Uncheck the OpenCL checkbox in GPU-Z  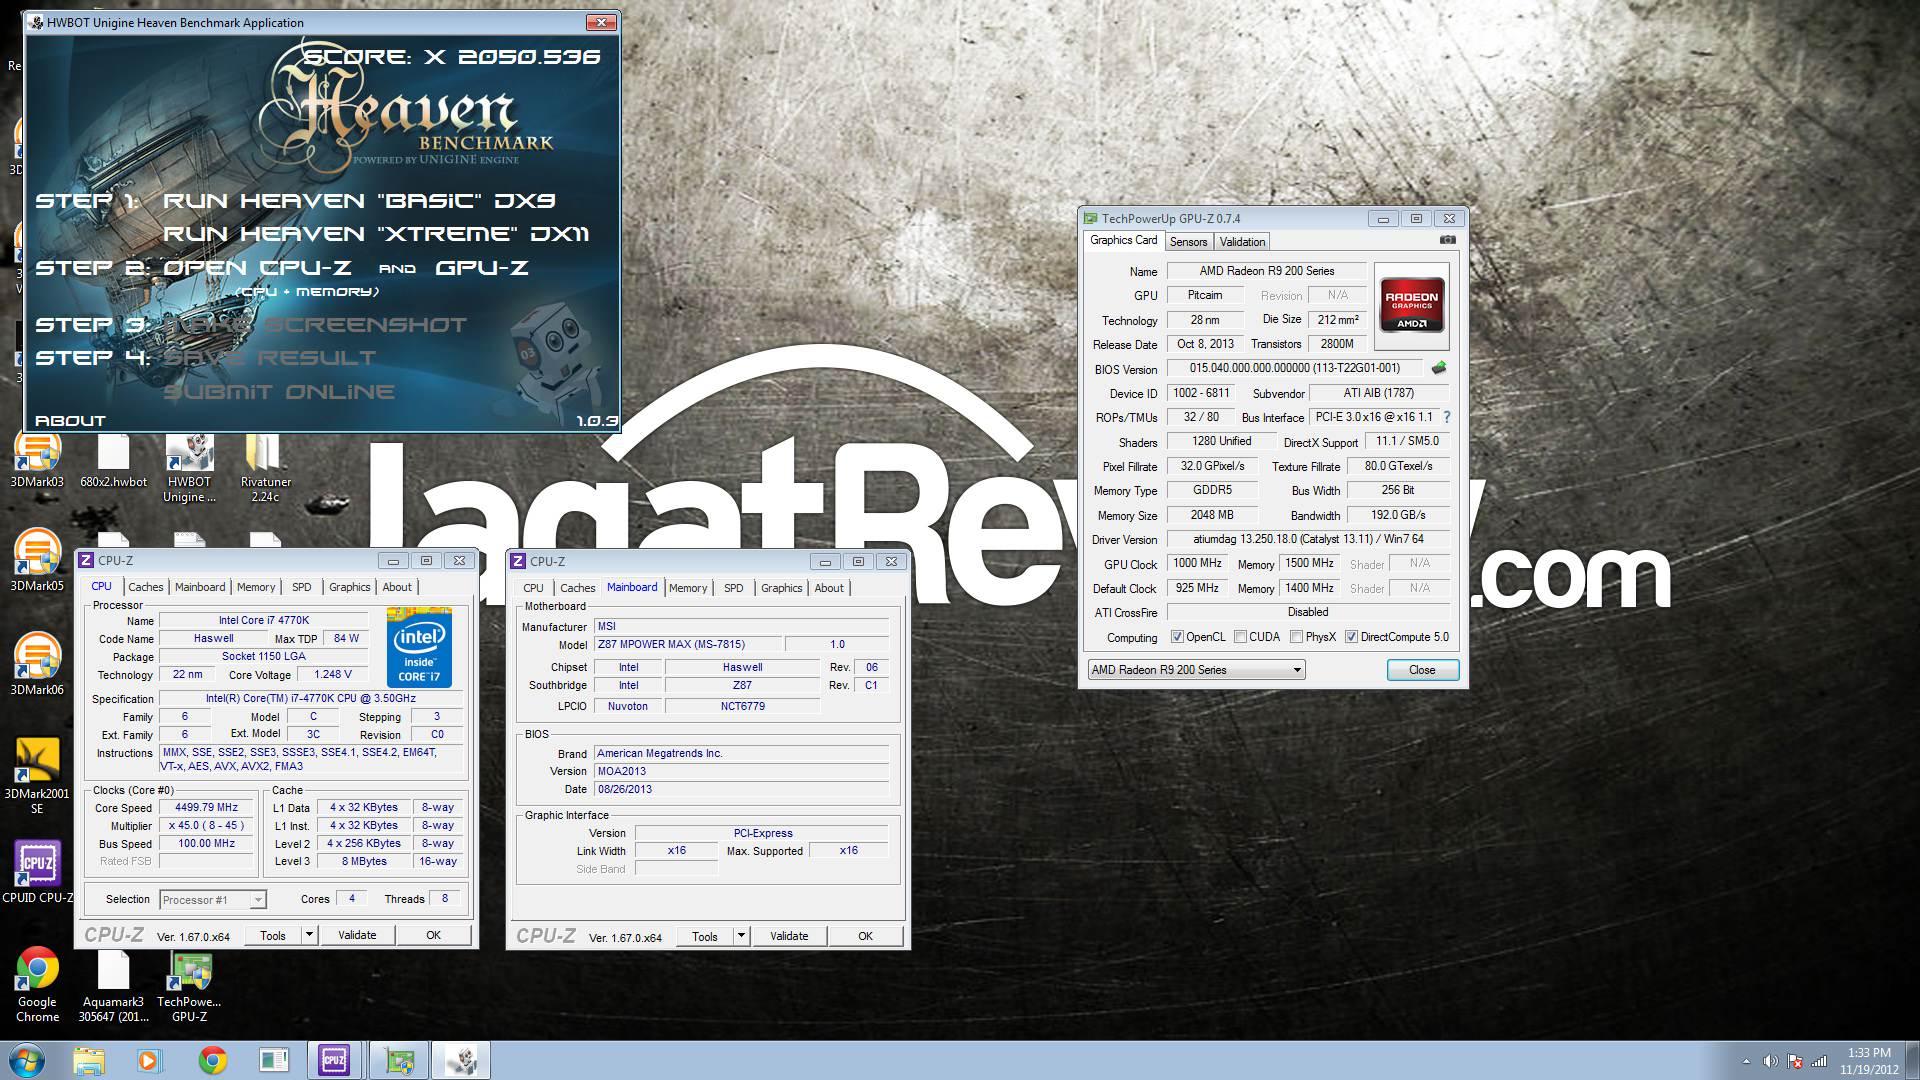[x=1177, y=637]
